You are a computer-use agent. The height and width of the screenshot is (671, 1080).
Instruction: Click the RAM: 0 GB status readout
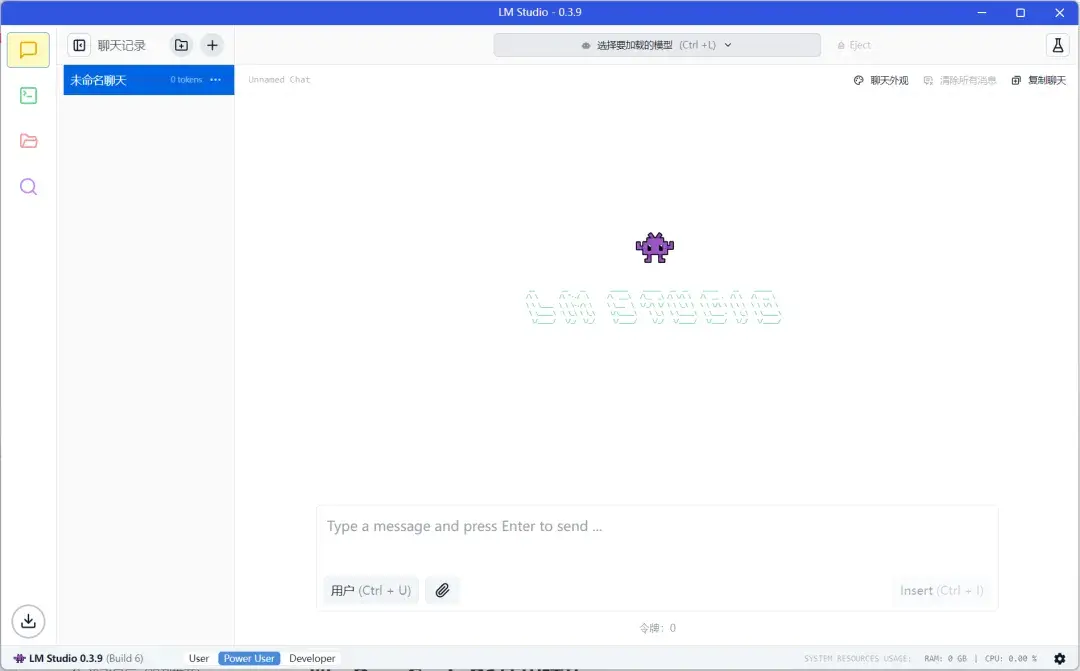(945, 659)
